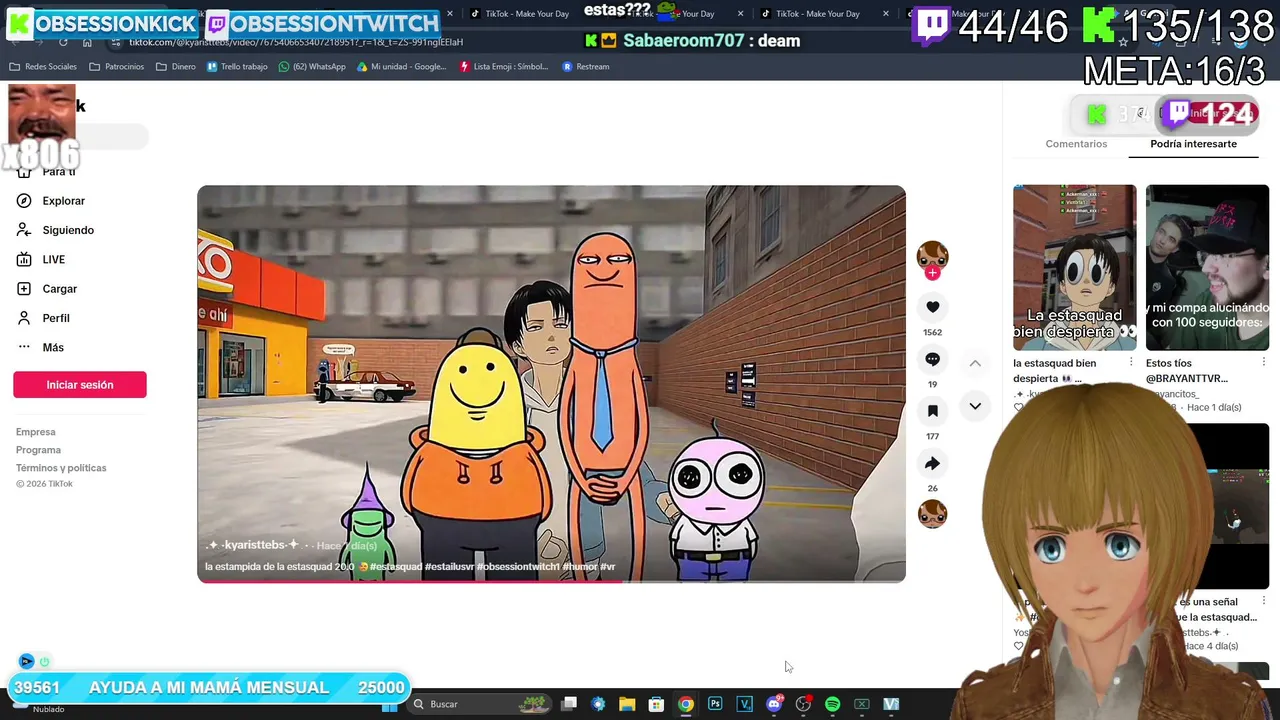
Task: Open more options for 'Estos tíos @BRAYANTTVR'
Action: click(1264, 362)
